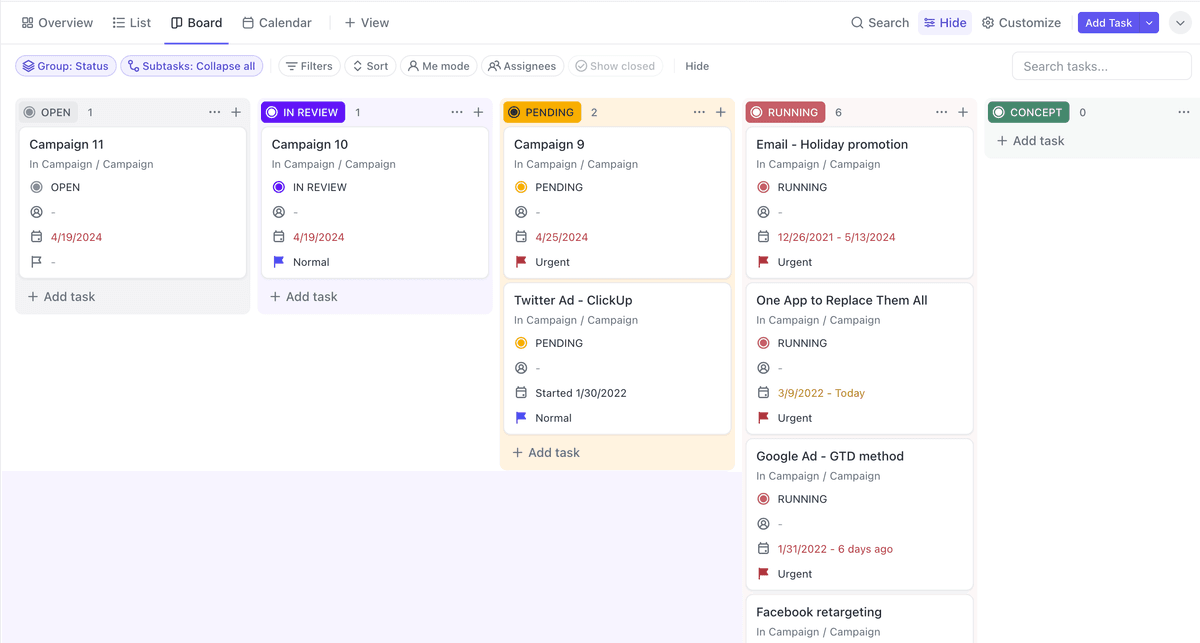Toggle Me mode on
This screenshot has height=643, width=1200.
pos(438,66)
